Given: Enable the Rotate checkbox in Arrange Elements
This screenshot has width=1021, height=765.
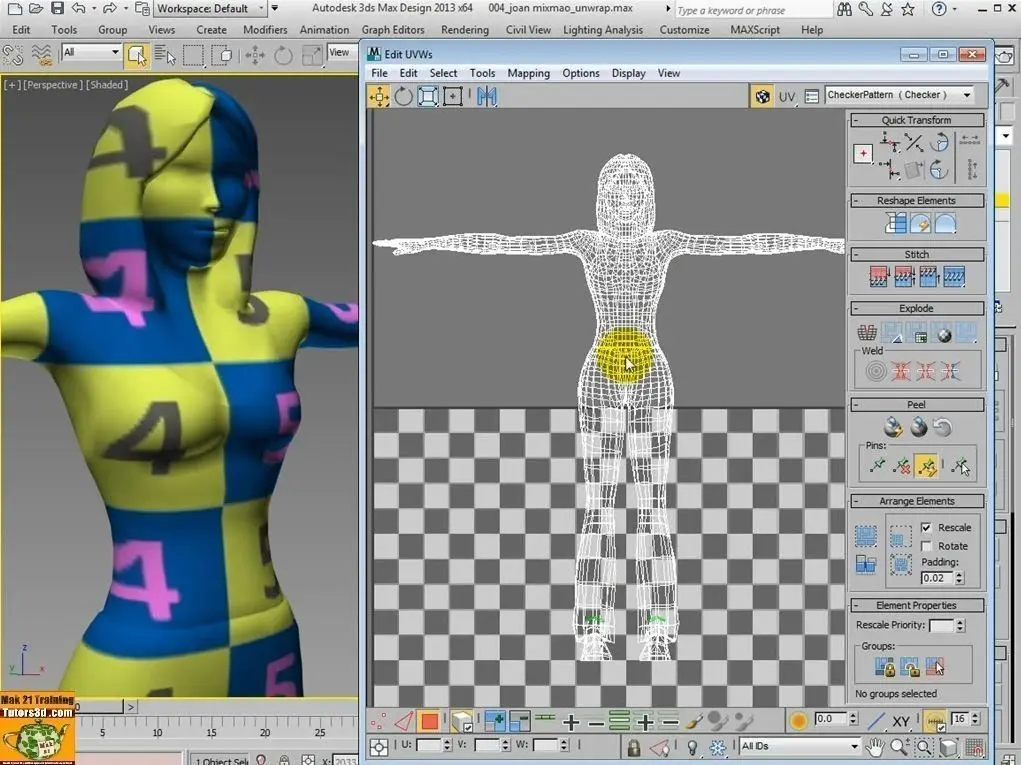Looking at the screenshot, I should click(927, 546).
